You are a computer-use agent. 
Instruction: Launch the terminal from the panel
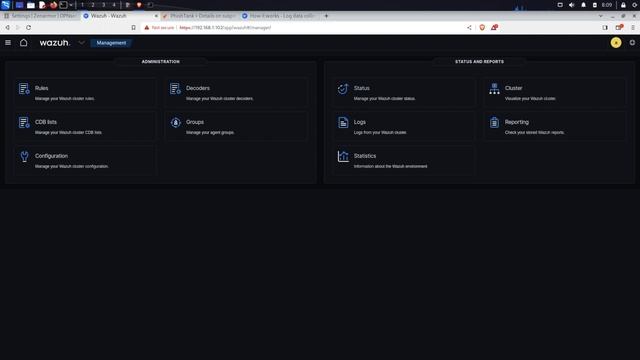coord(63,5)
